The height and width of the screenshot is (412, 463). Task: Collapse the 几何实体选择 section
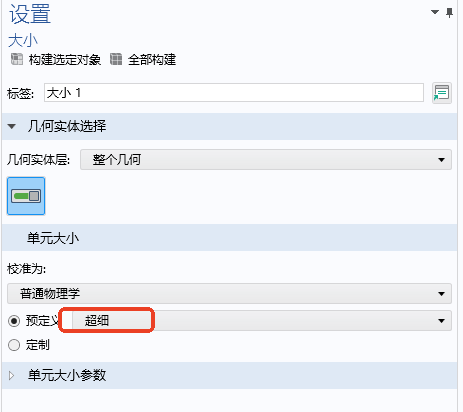point(12,126)
